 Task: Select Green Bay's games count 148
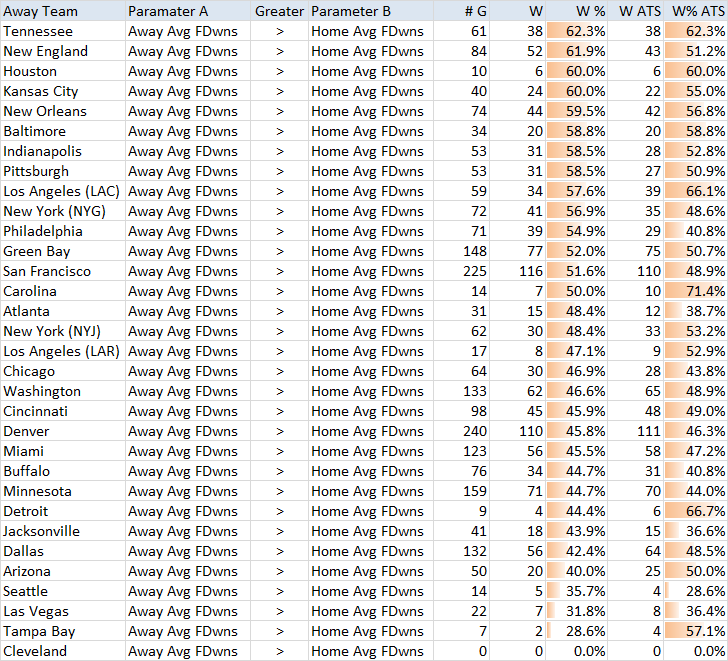point(462,251)
